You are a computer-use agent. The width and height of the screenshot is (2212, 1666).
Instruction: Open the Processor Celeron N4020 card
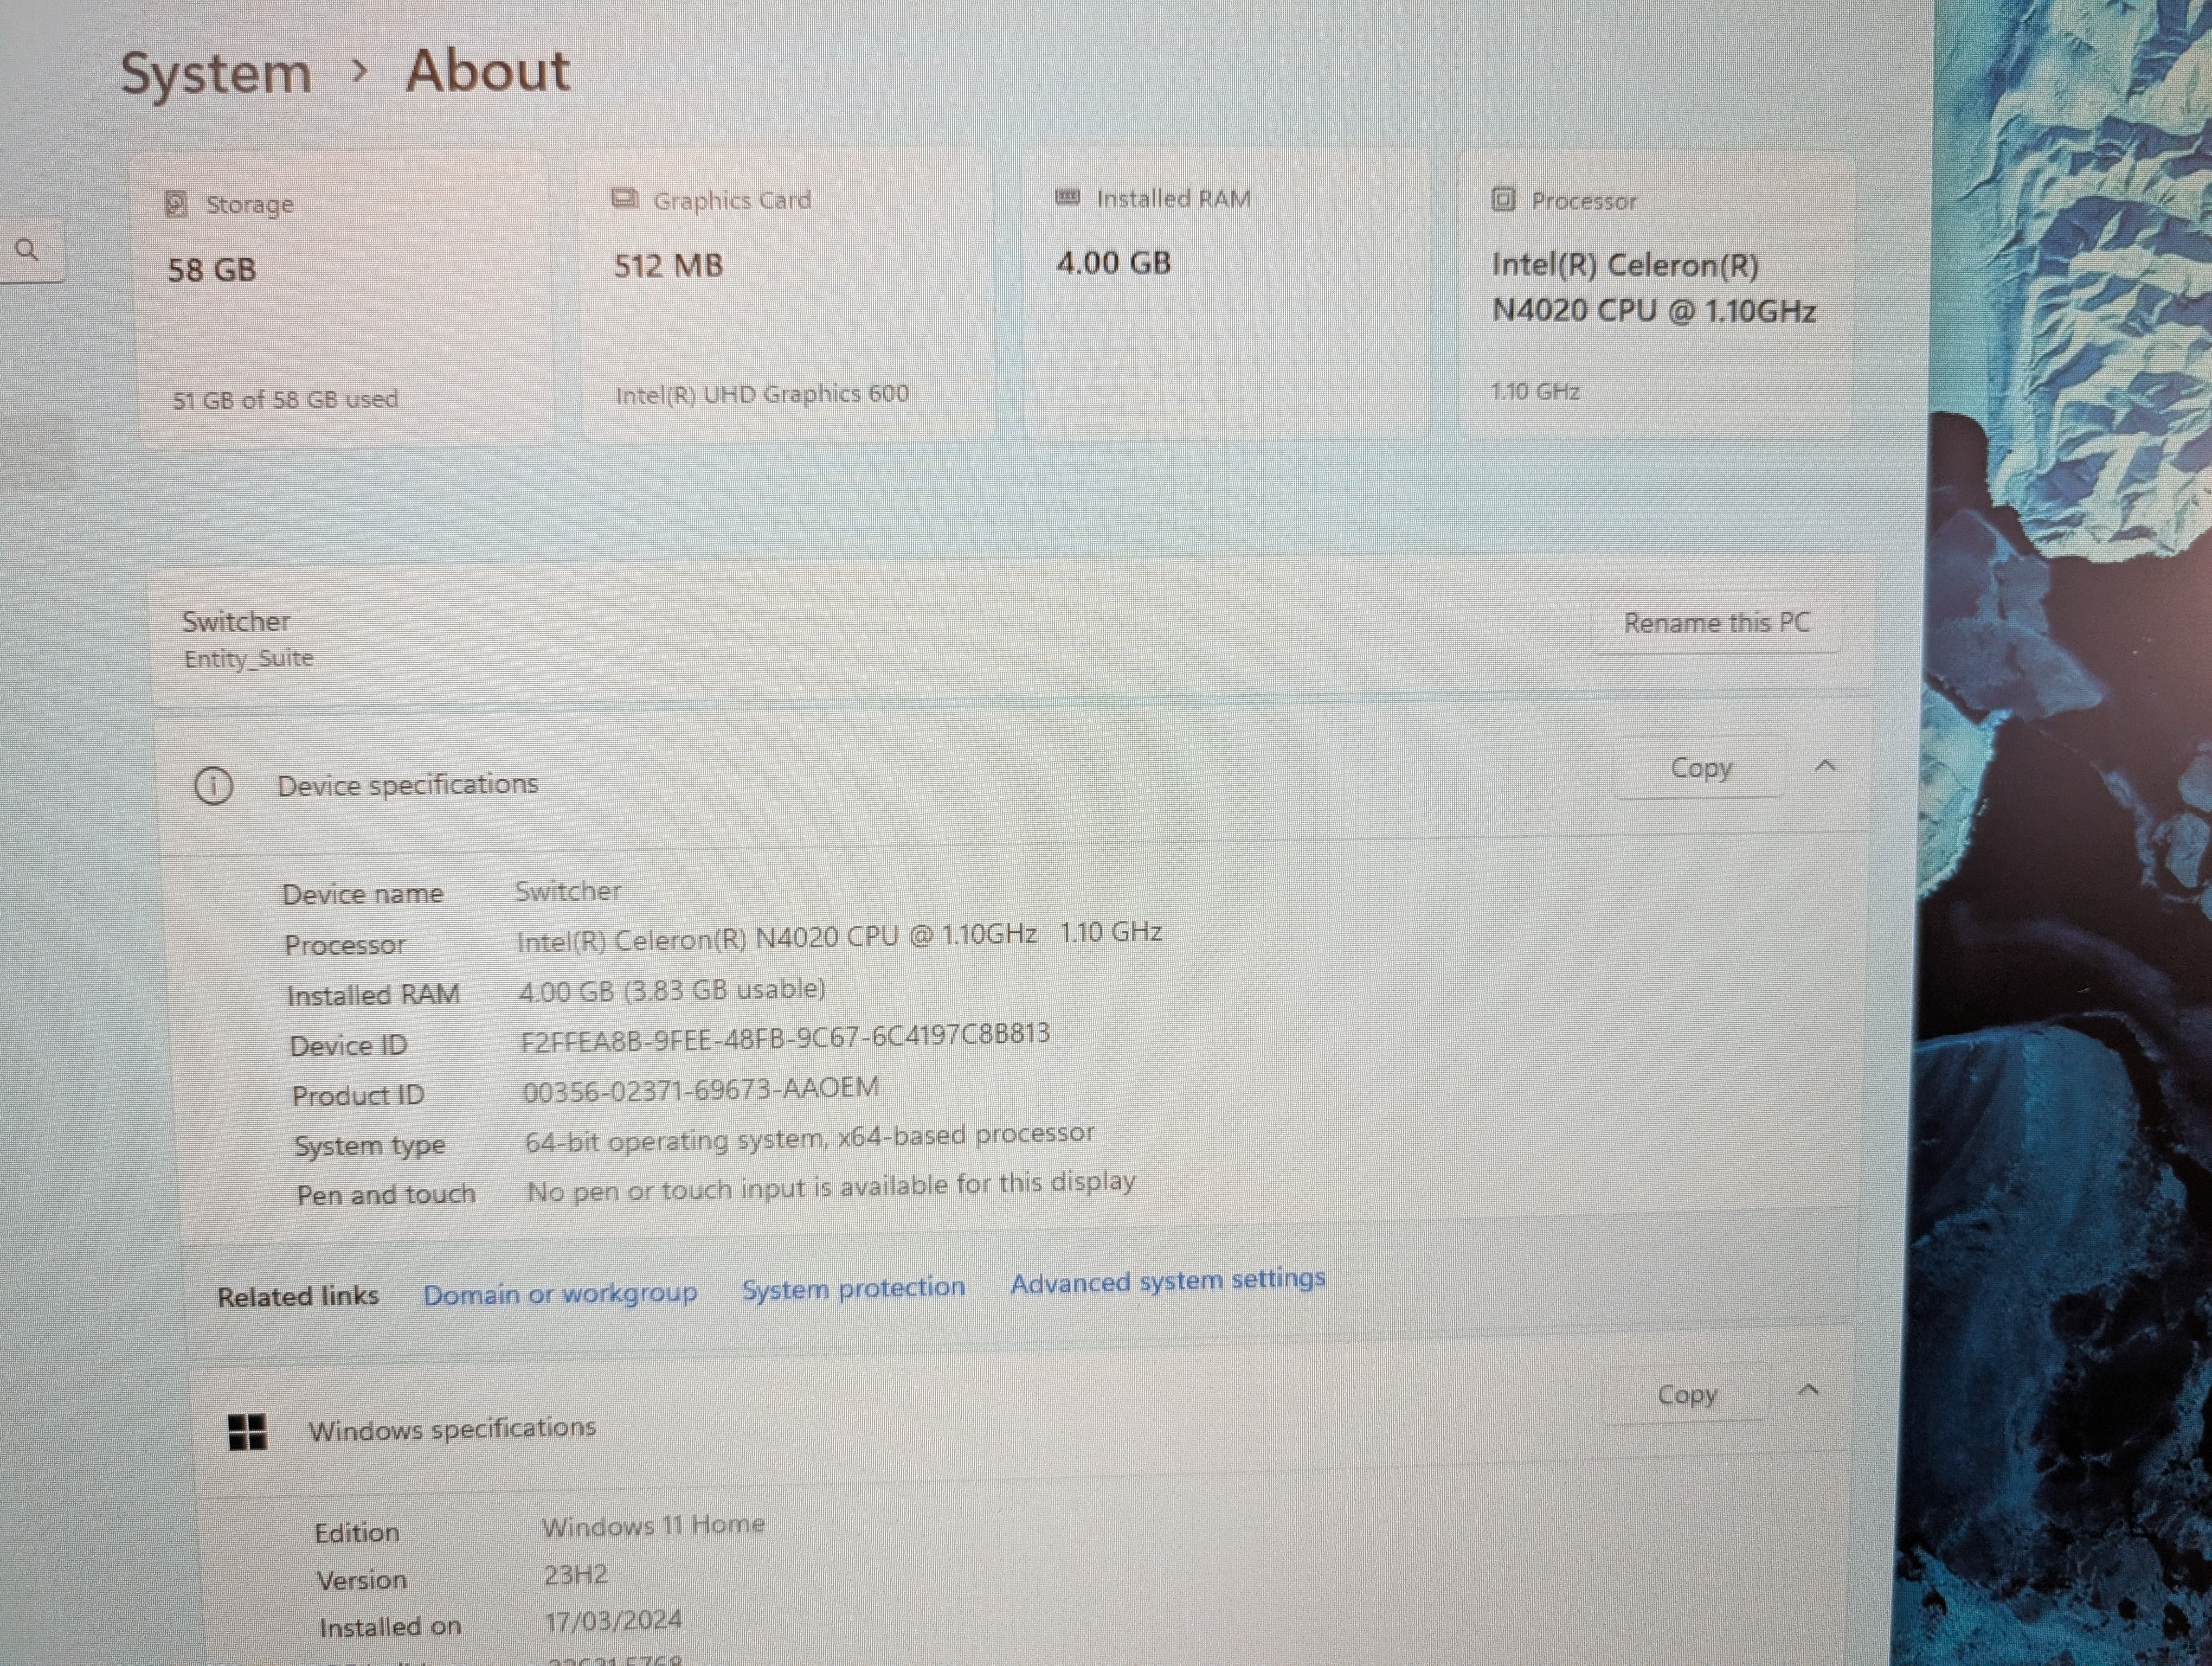(1655, 294)
